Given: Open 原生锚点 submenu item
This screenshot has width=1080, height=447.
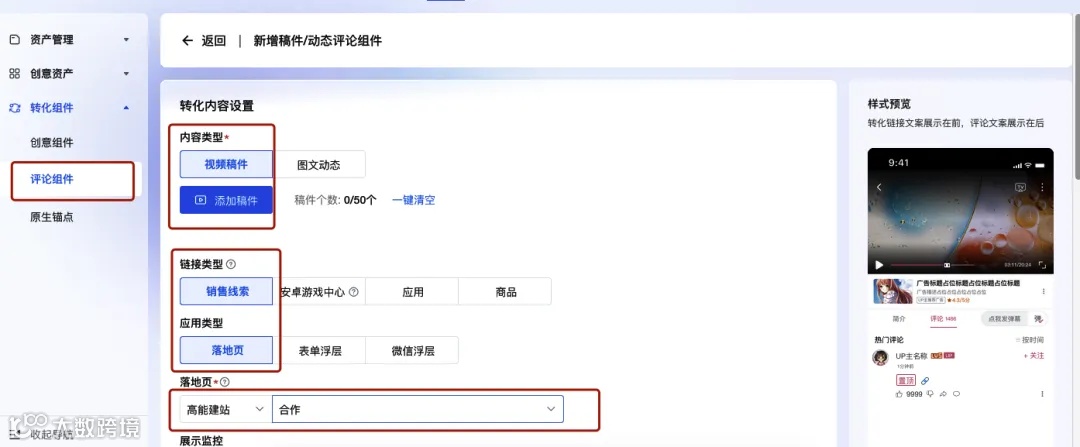Looking at the screenshot, I should (52, 217).
